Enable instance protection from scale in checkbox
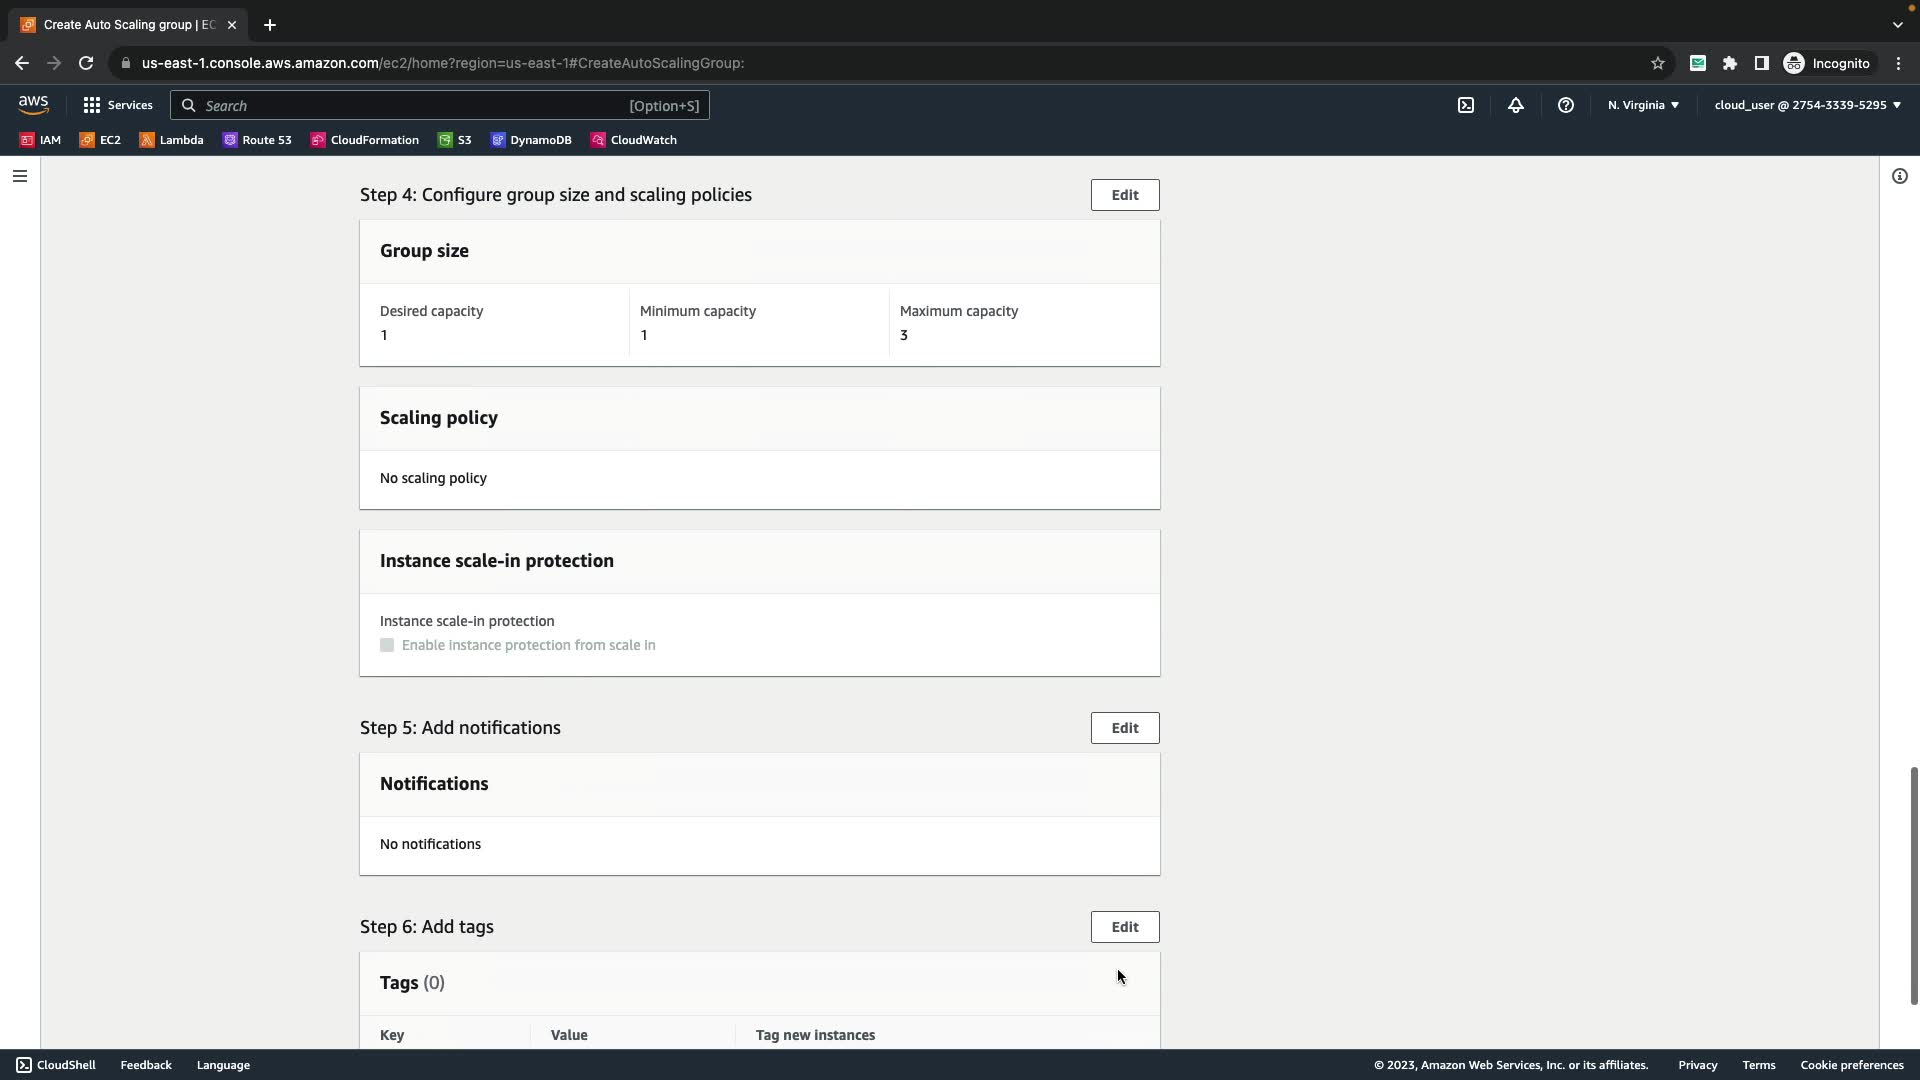This screenshot has width=1920, height=1080. 387,645
